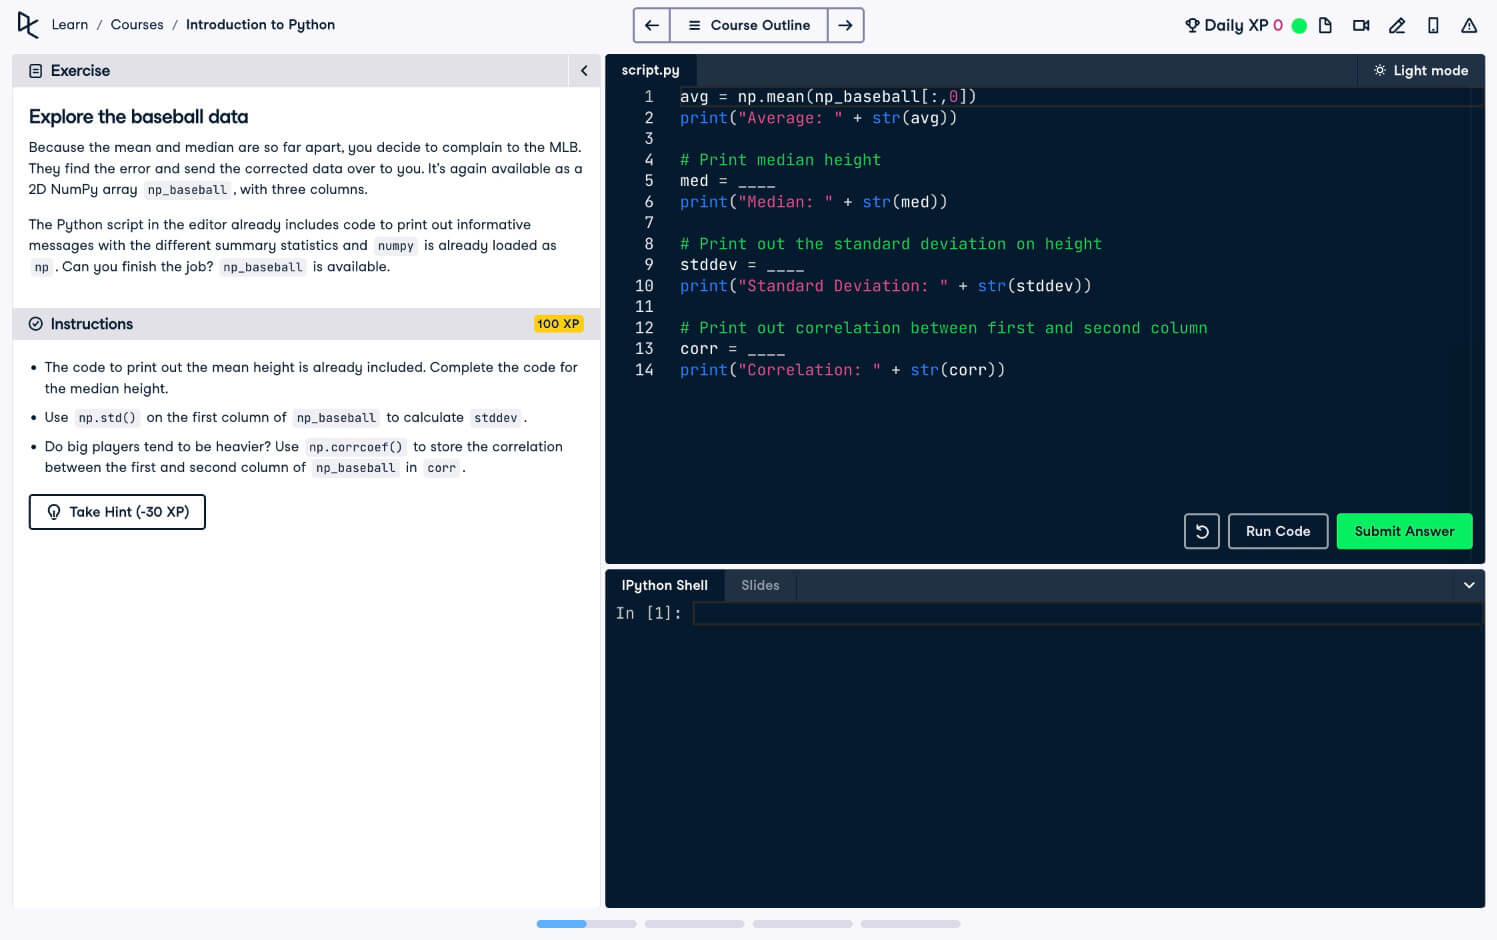Viewport: 1497px width, 940px height.
Task: Go to next exercise with right arrow
Action: click(845, 25)
